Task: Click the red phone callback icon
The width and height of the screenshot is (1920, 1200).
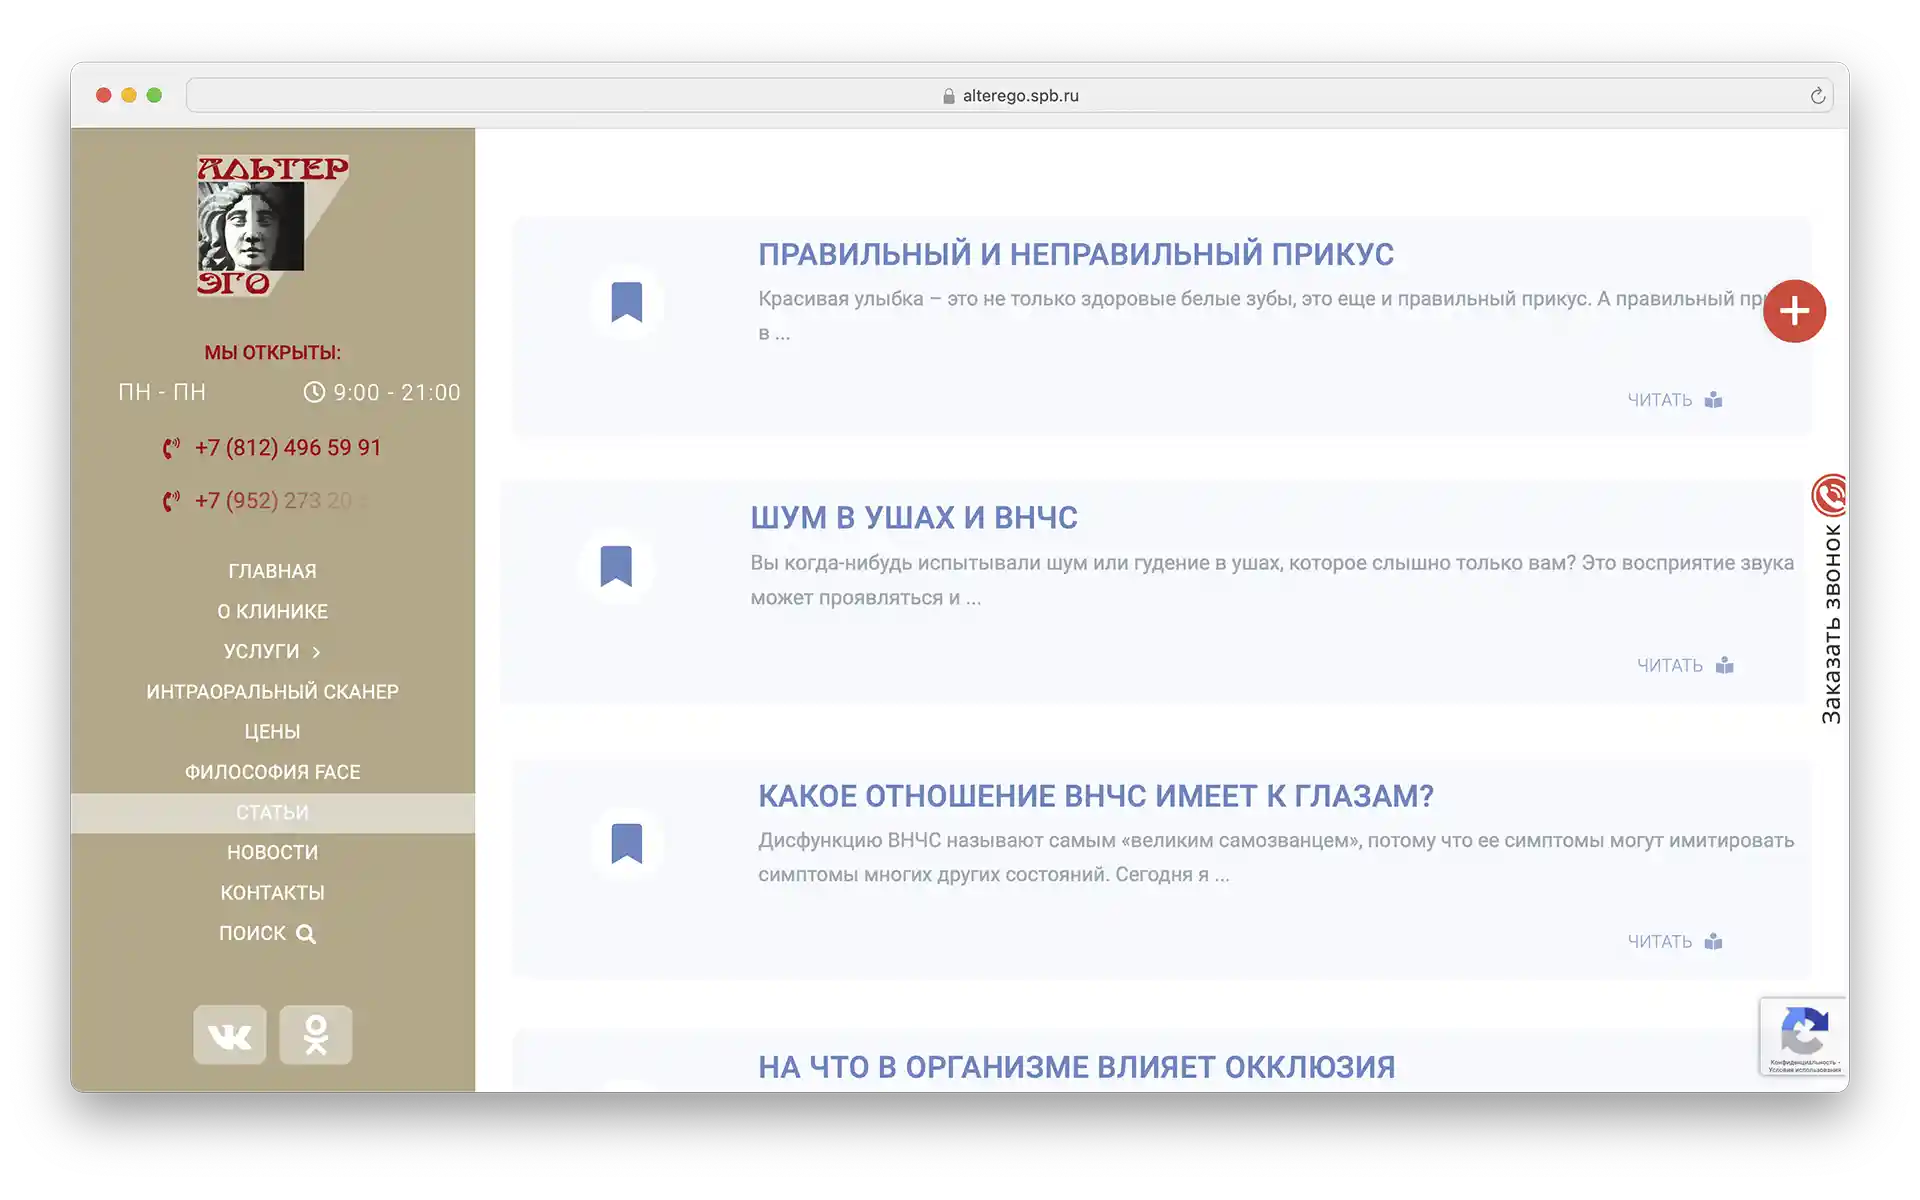Action: click(1829, 494)
